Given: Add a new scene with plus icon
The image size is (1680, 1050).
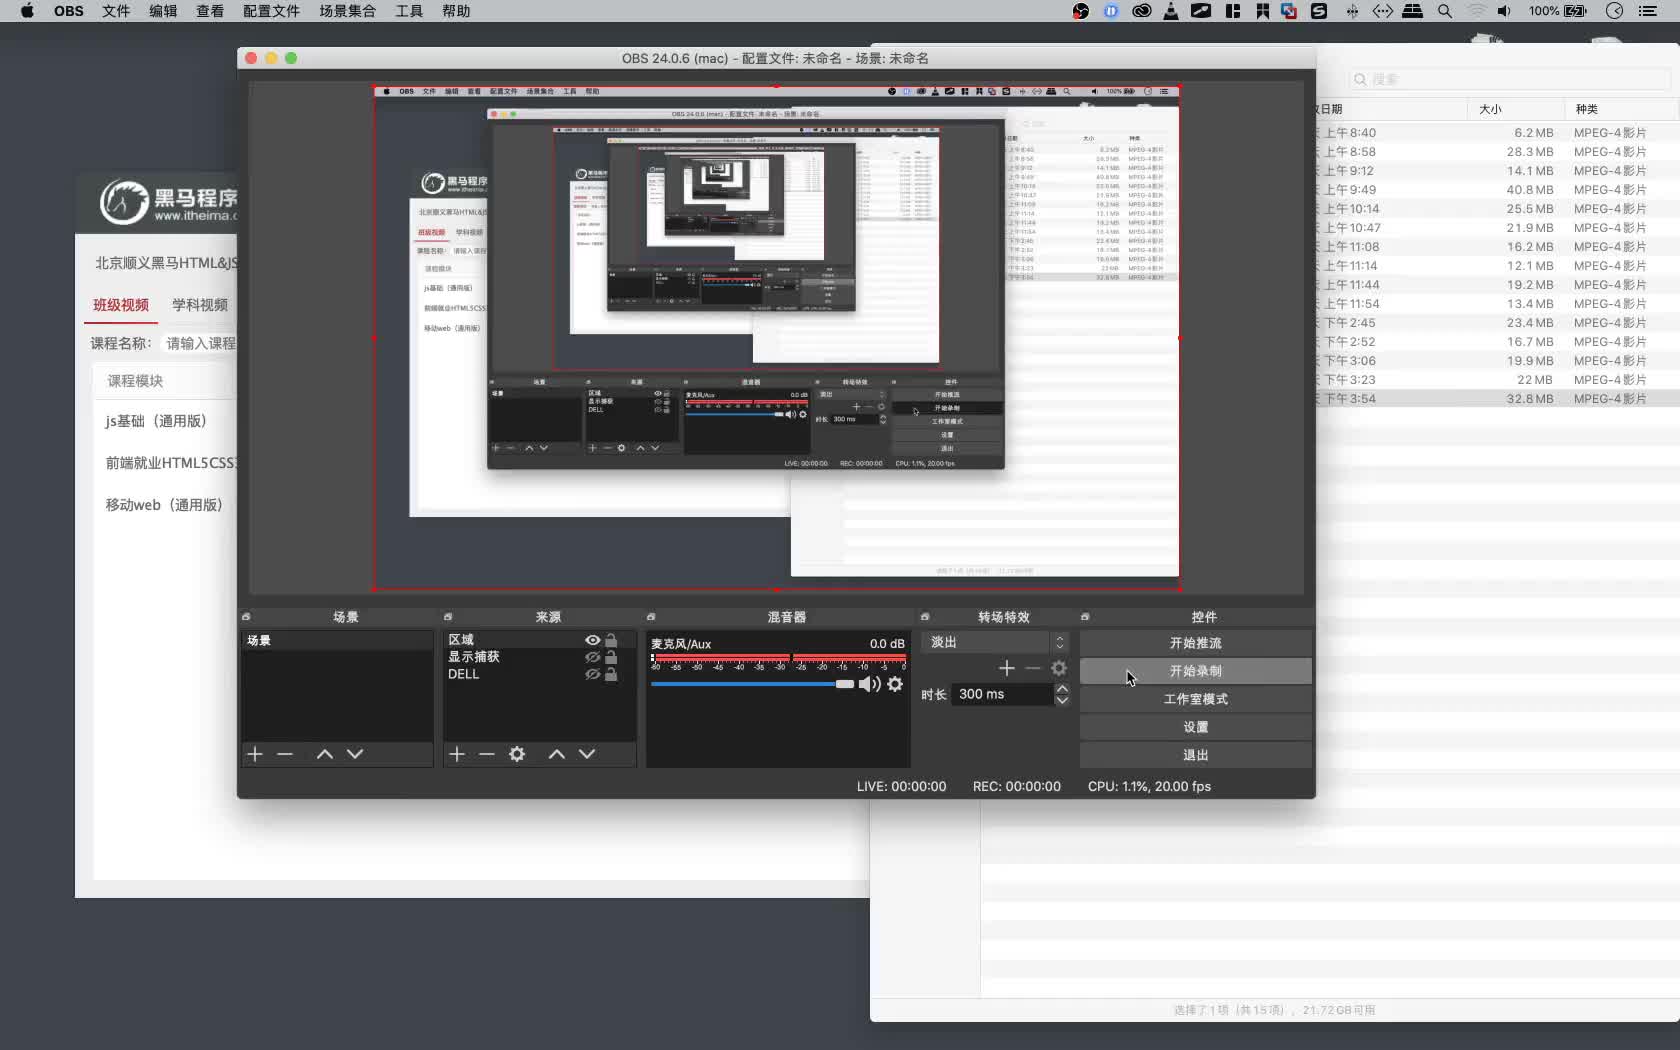Looking at the screenshot, I should [x=255, y=754].
